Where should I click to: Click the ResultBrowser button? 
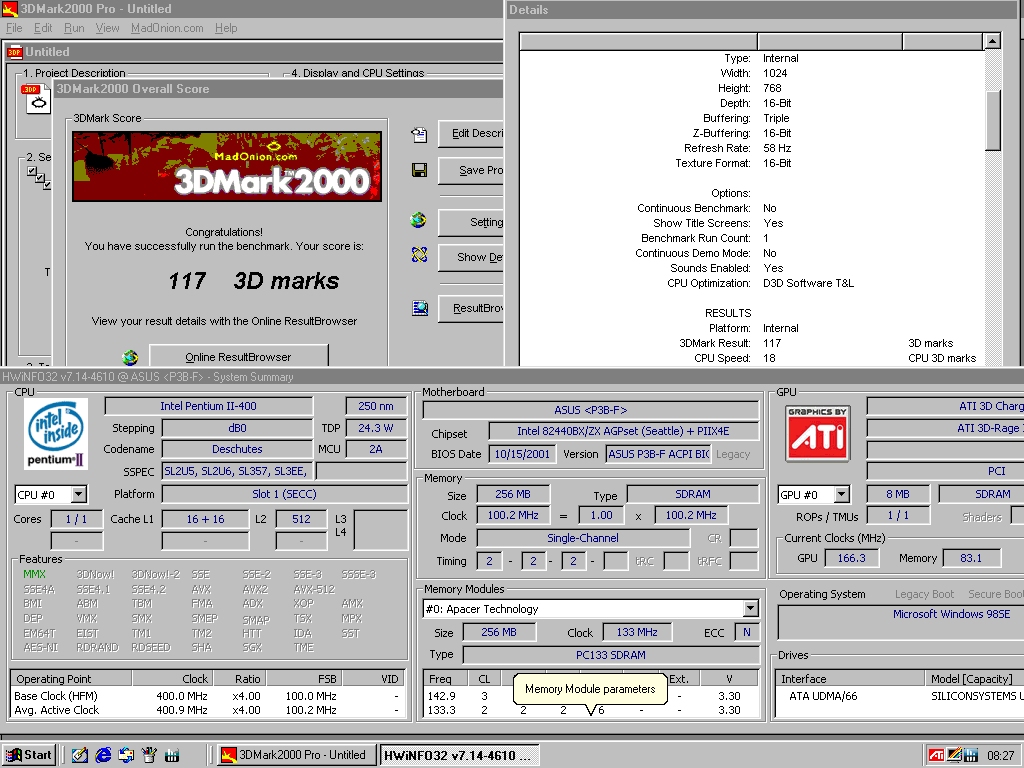click(x=471, y=308)
